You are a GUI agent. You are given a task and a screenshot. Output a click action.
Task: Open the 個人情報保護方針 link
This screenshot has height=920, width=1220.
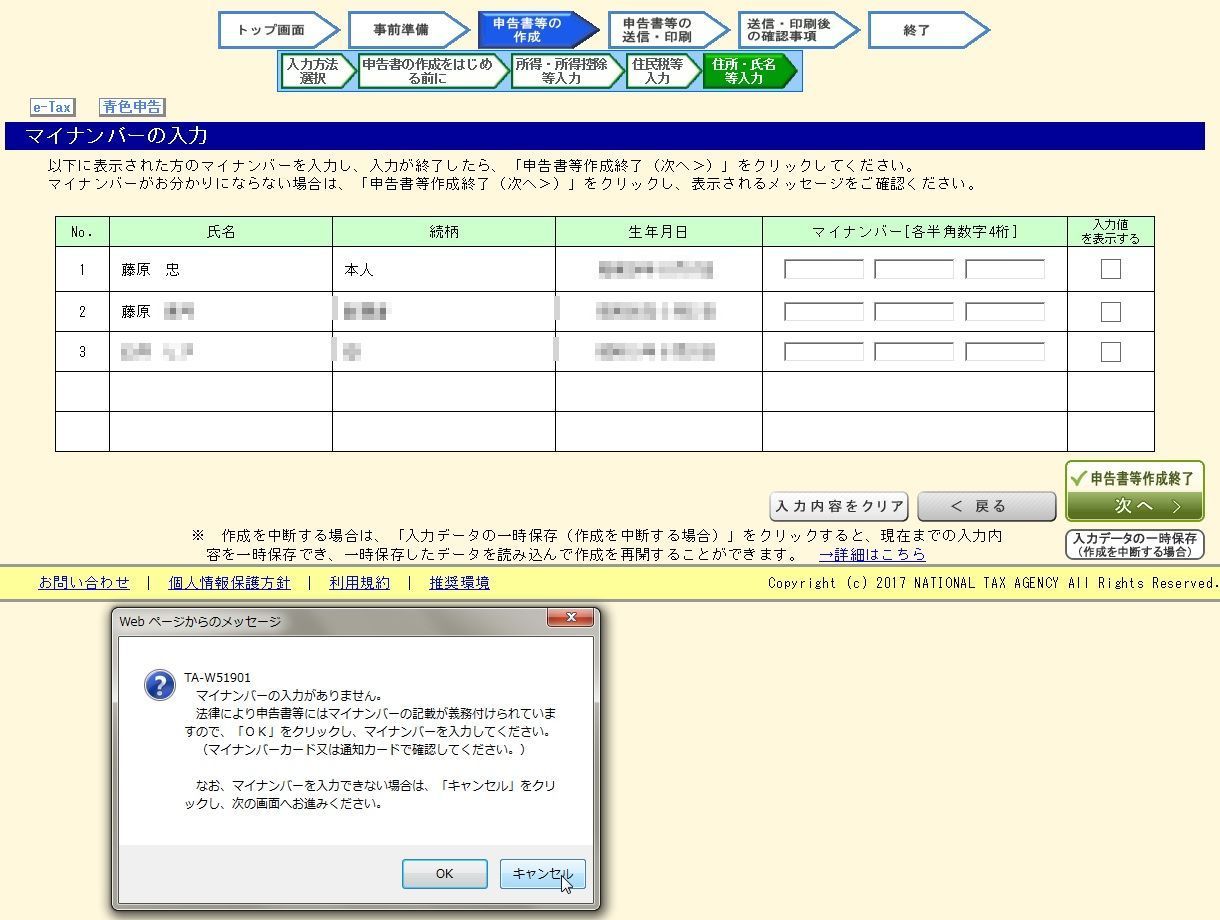229,583
